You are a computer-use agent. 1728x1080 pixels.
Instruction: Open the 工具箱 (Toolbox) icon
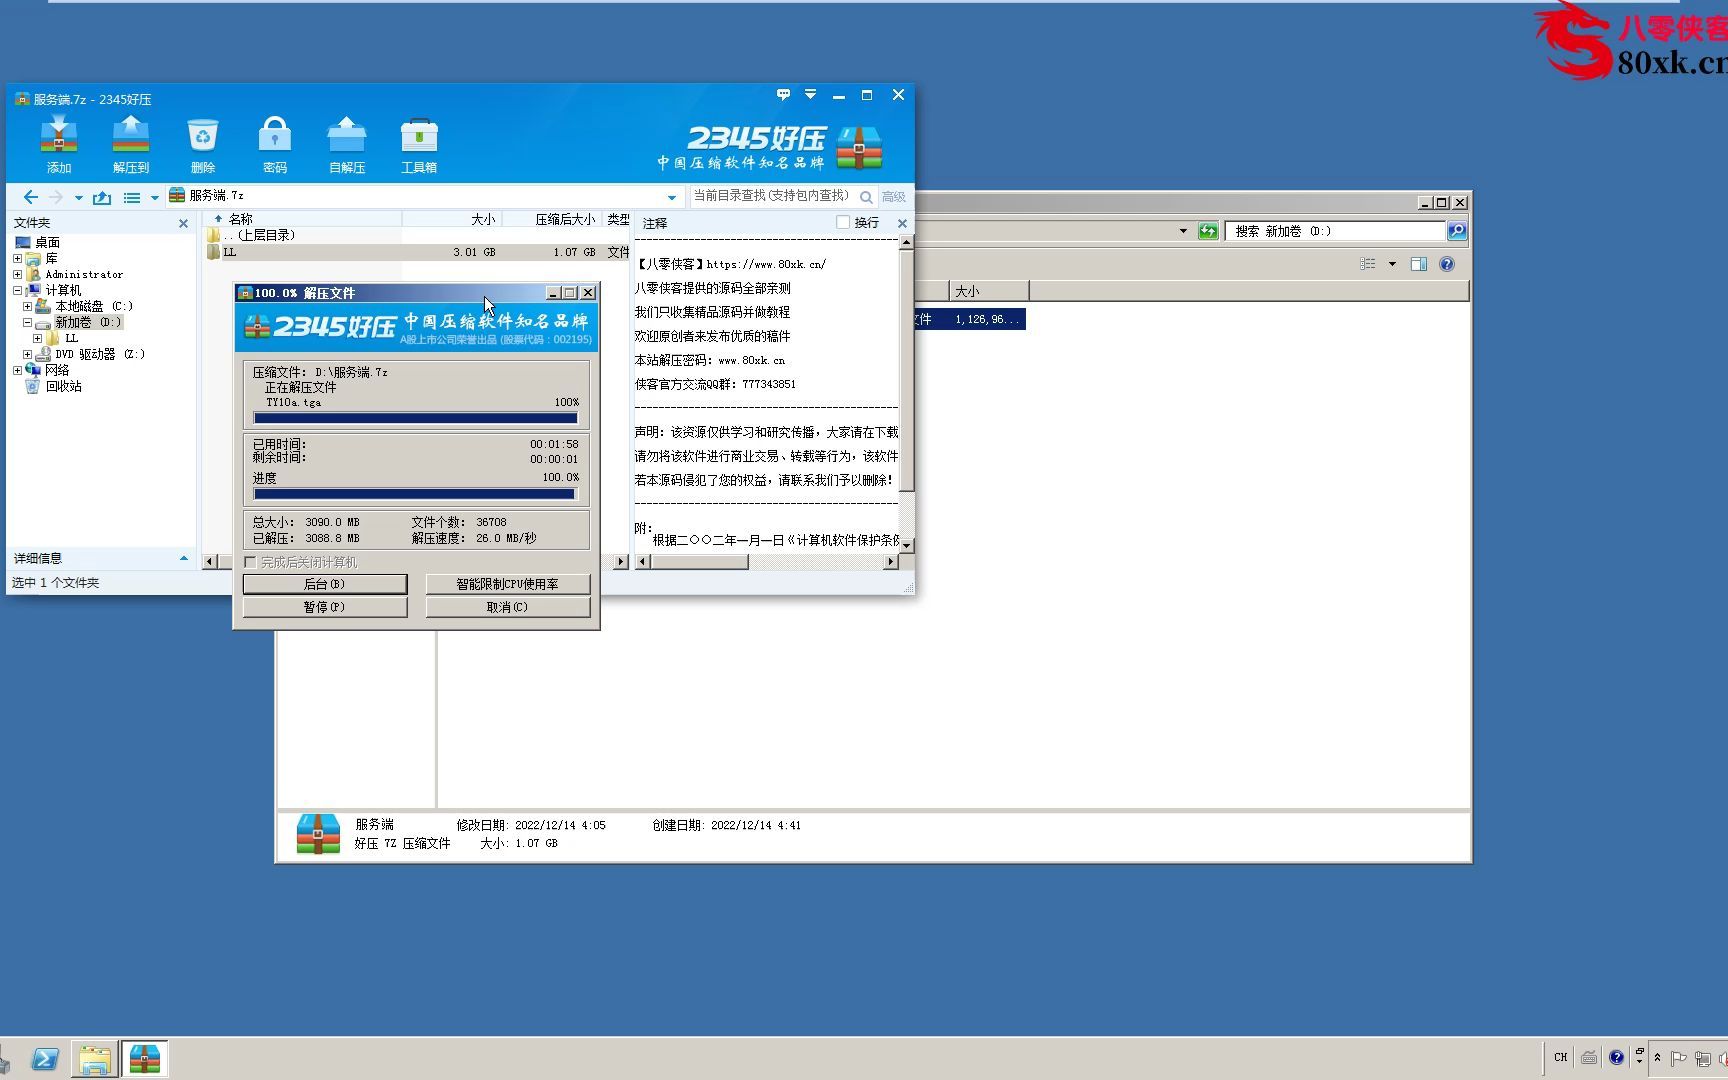419,144
